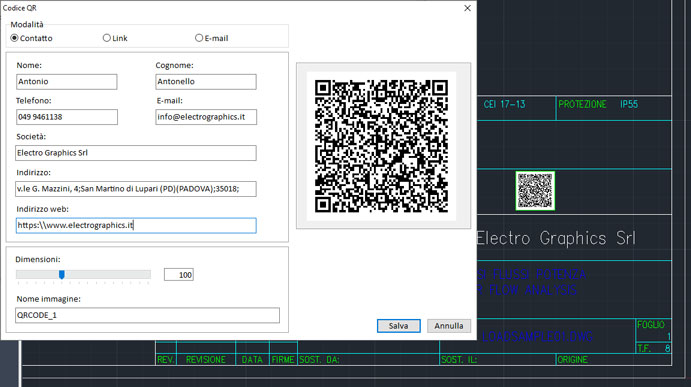Screen dimensions: 691x387
Task: Choose the E-mail mode option
Action: coord(199,38)
